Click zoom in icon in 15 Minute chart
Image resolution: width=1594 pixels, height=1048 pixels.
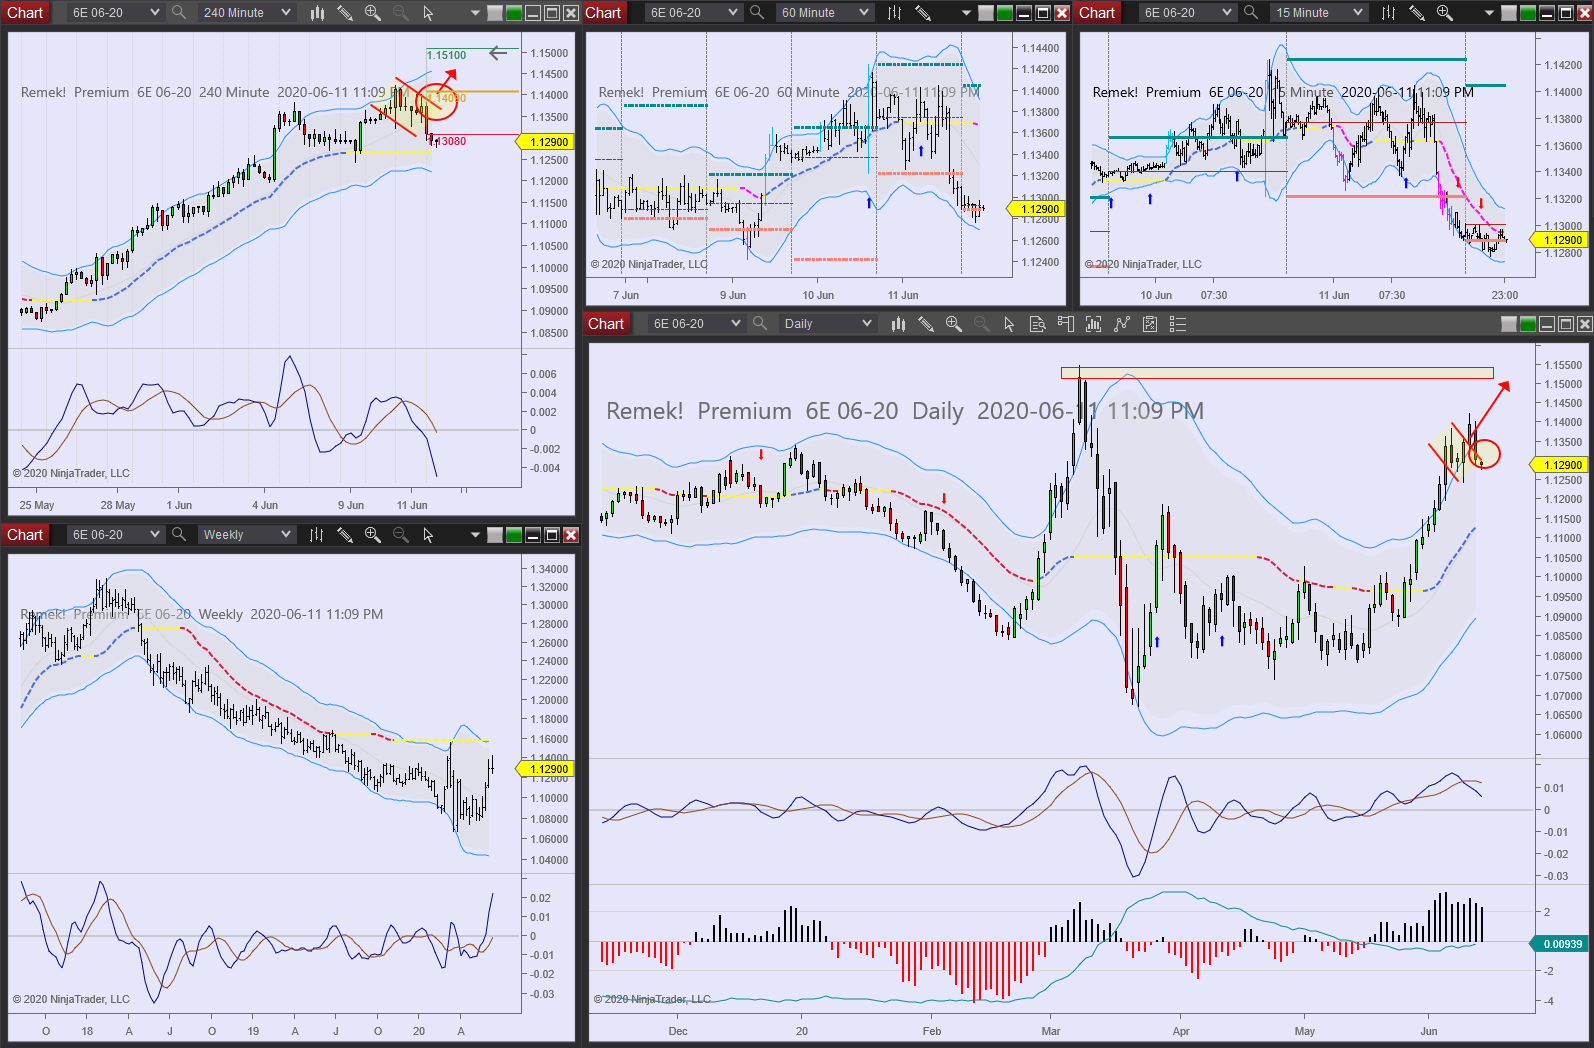click(x=1445, y=12)
